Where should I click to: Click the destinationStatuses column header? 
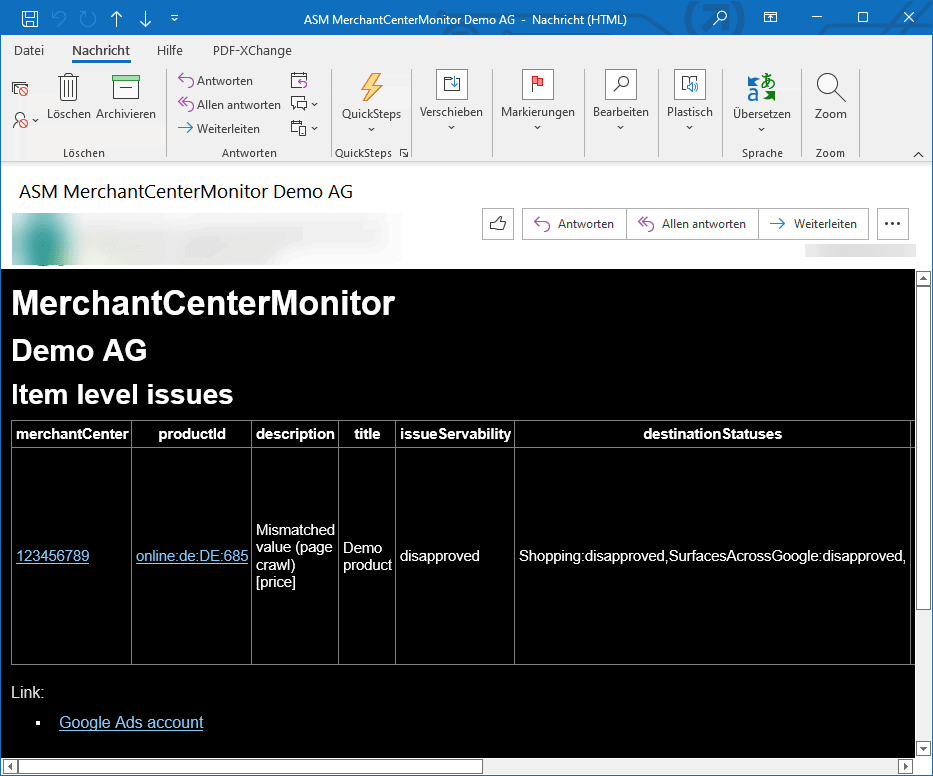point(712,434)
